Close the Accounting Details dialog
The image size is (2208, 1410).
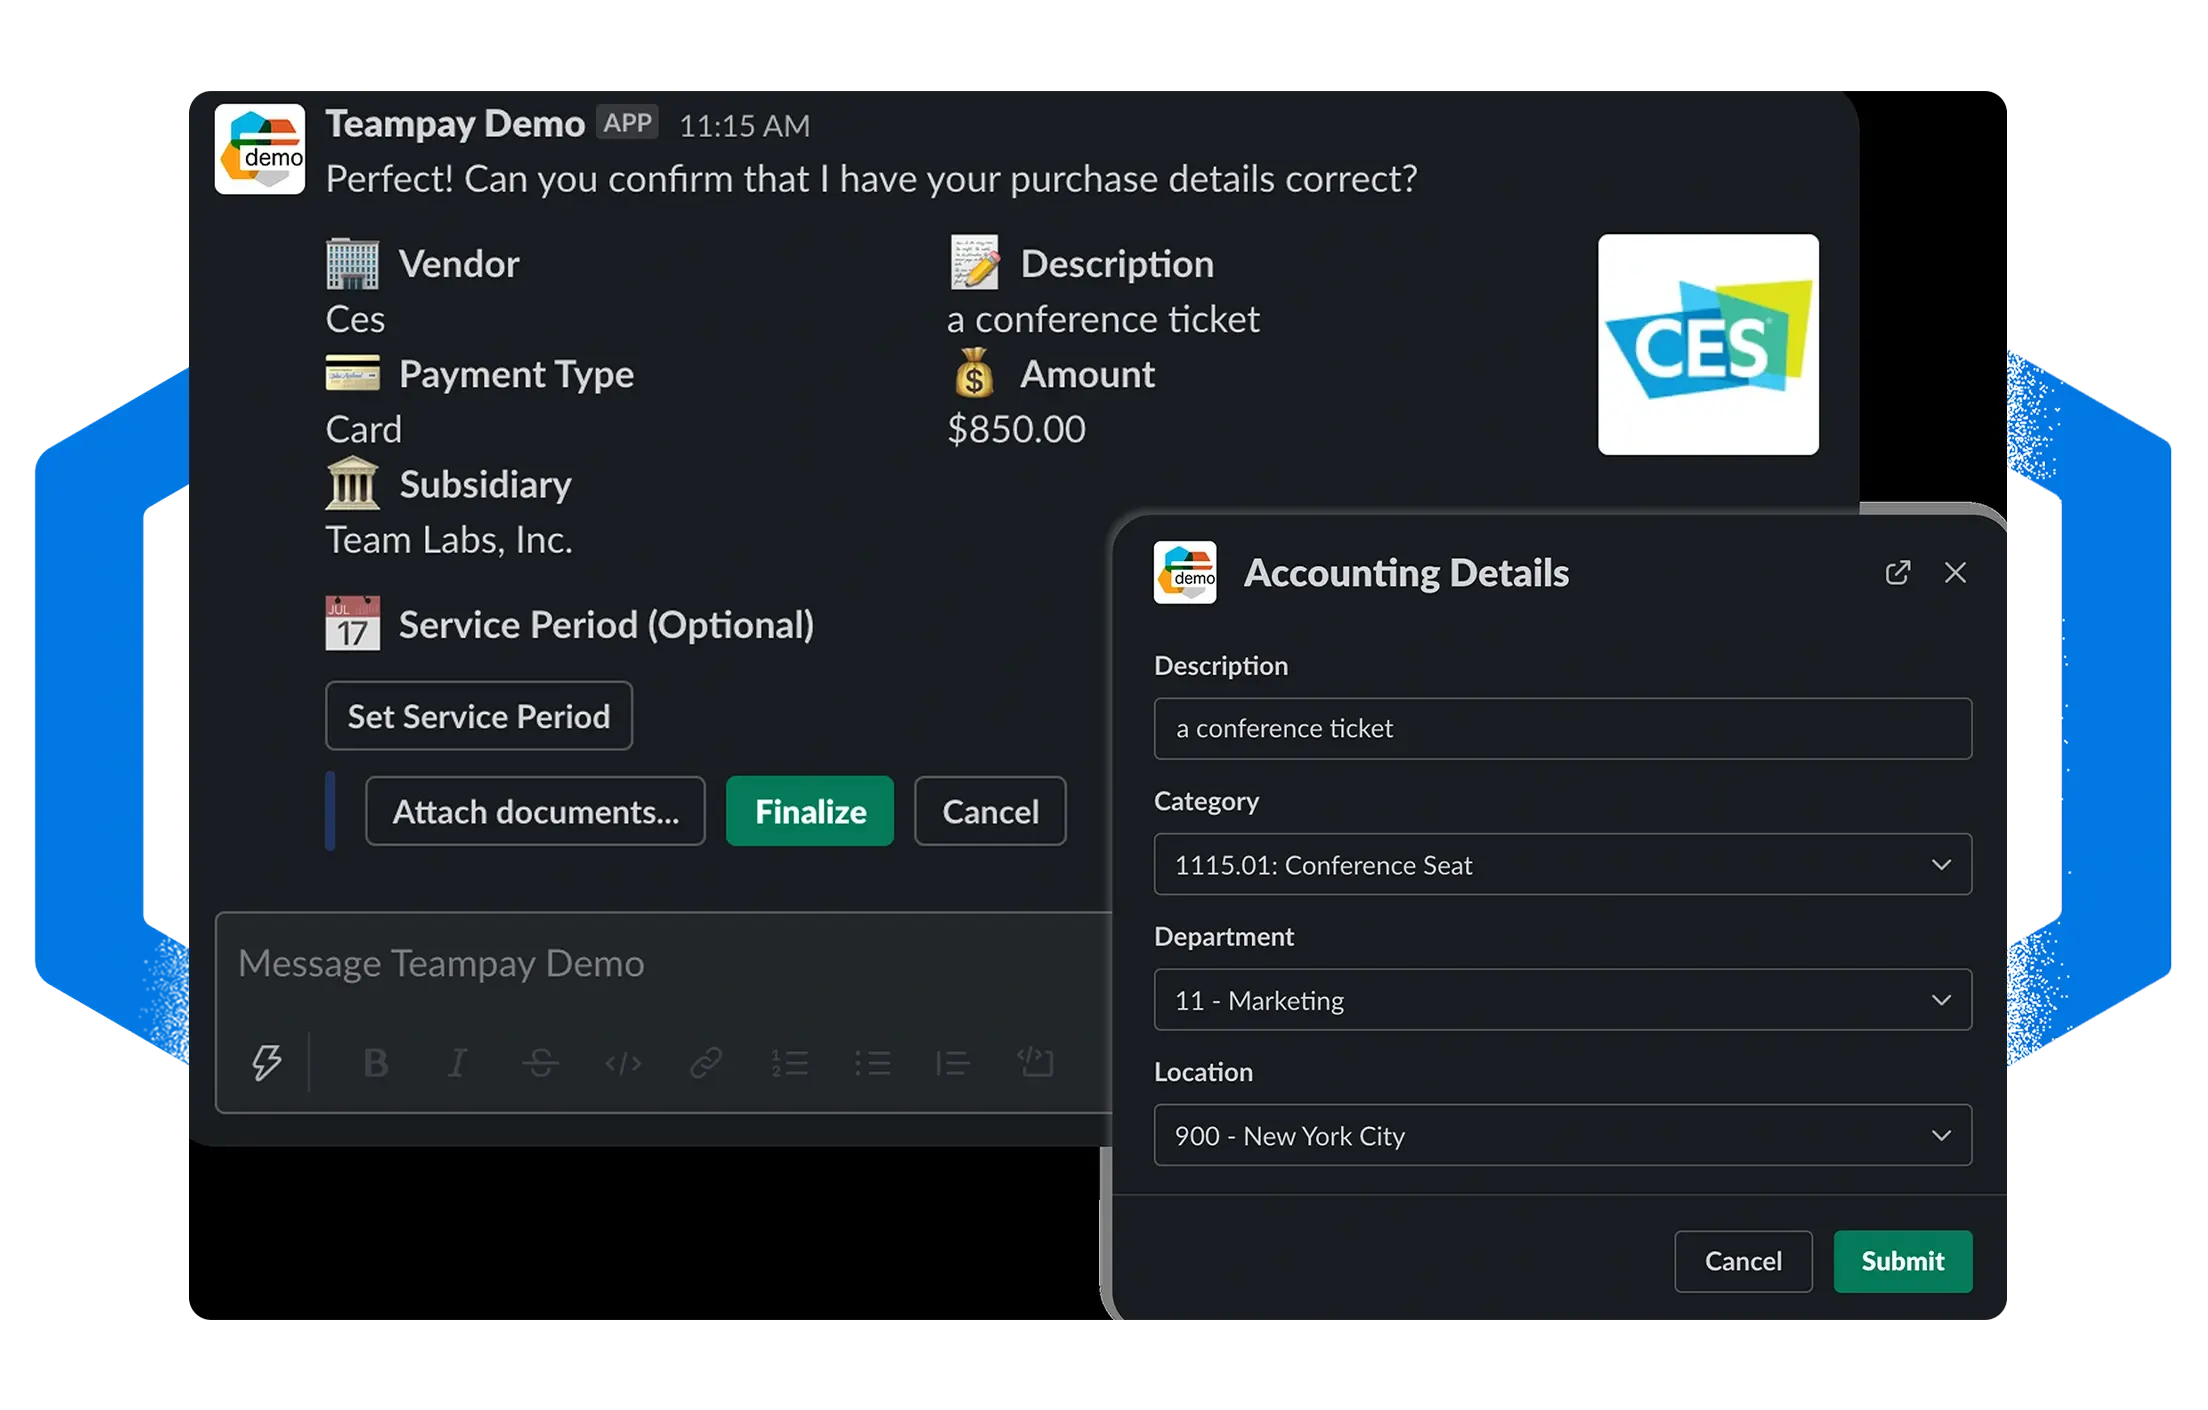click(1955, 572)
